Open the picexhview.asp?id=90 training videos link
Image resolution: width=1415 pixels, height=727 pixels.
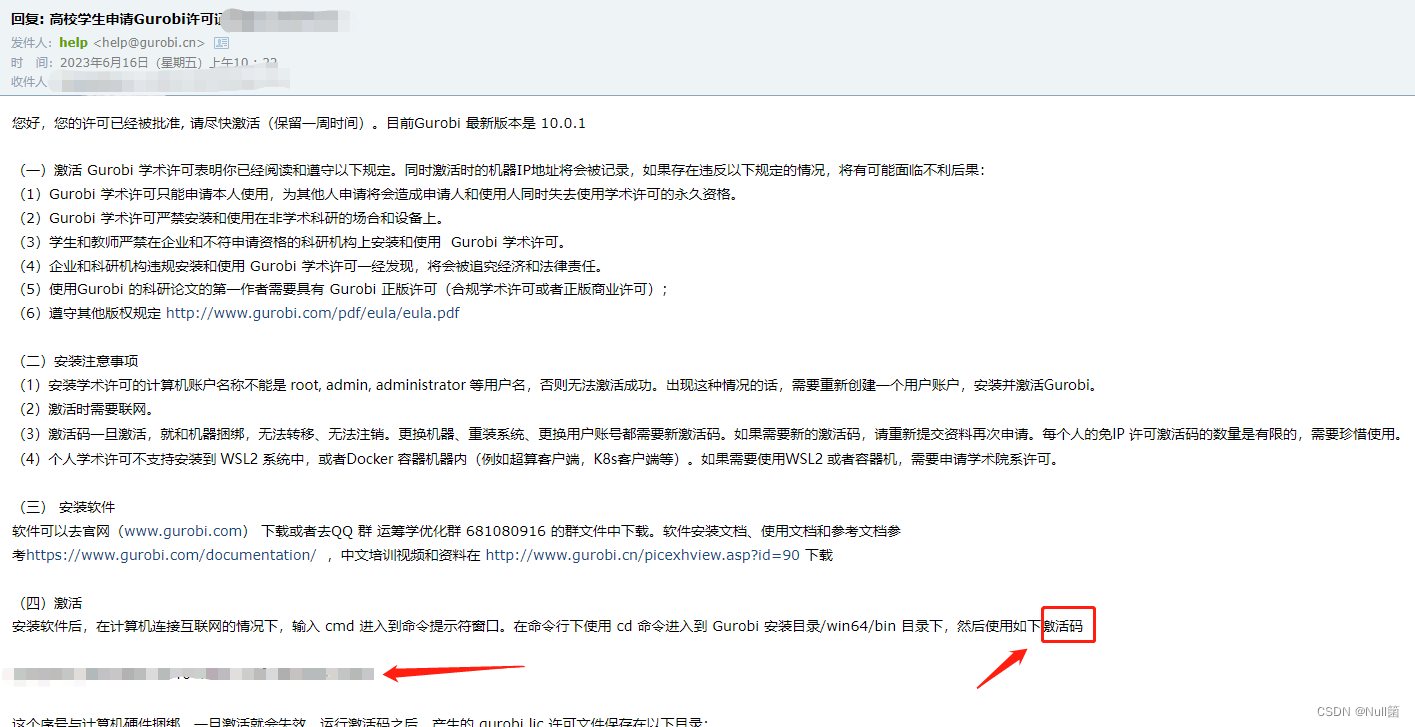coord(643,555)
